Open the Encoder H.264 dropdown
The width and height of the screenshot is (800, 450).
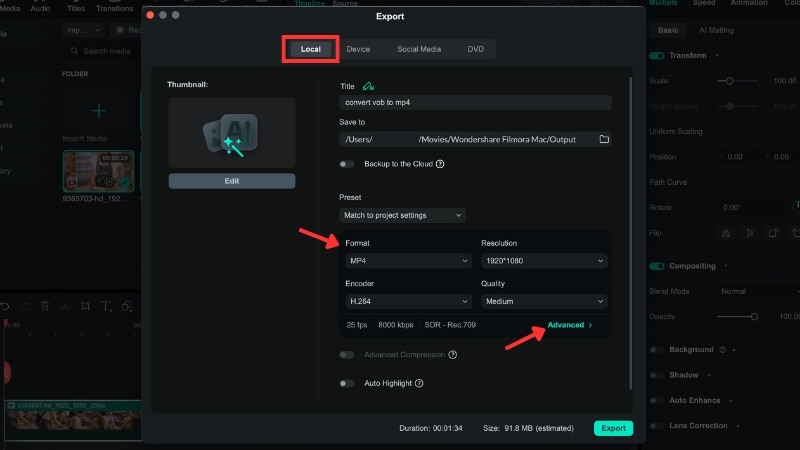coord(408,302)
